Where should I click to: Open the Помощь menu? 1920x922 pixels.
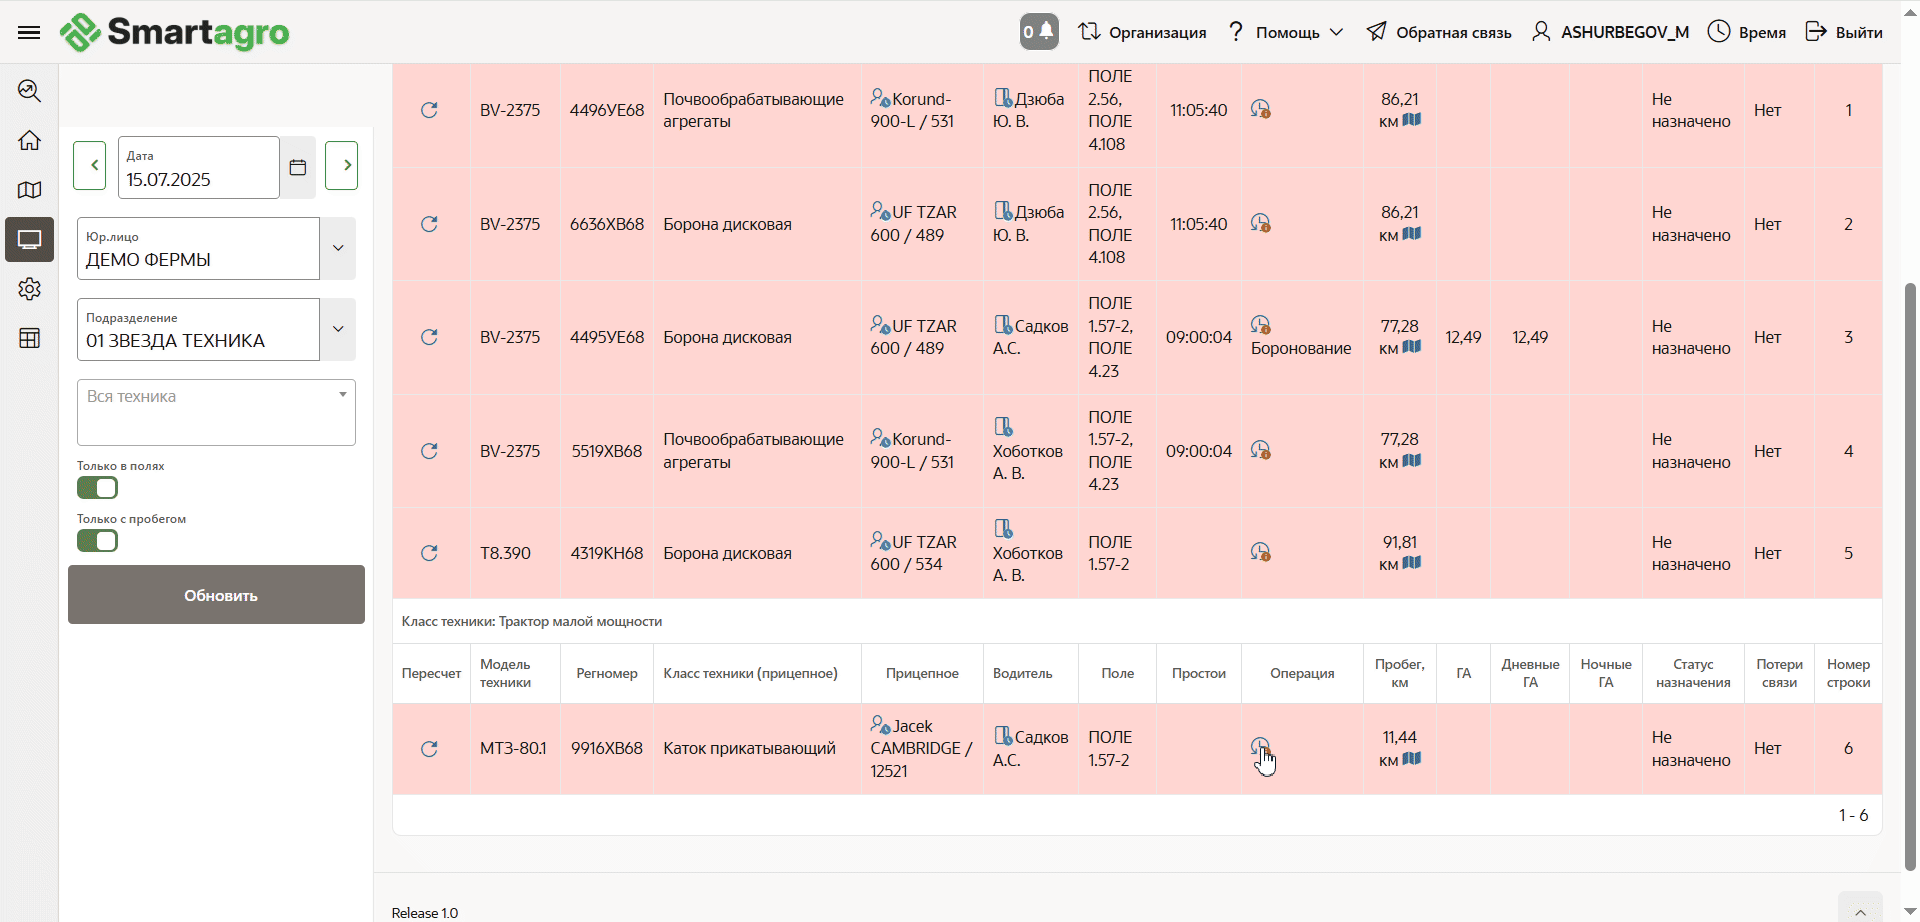pyautogui.click(x=1285, y=32)
